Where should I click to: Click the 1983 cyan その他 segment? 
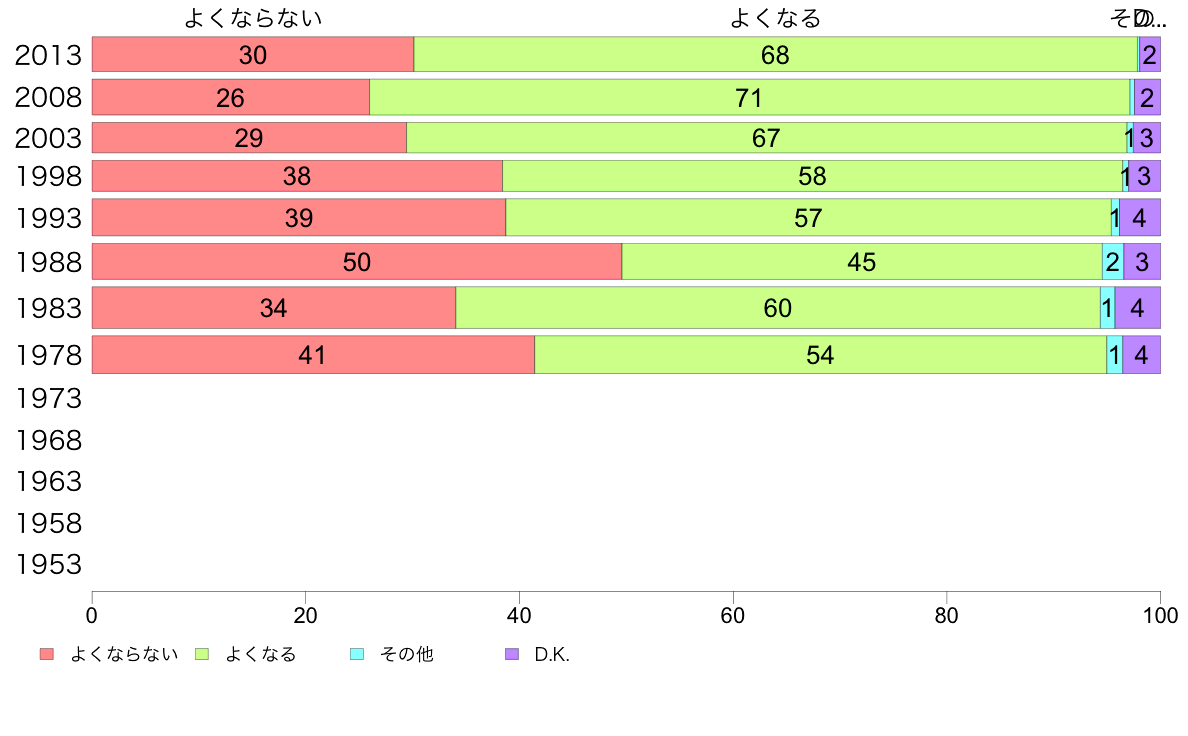tap(1107, 308)
